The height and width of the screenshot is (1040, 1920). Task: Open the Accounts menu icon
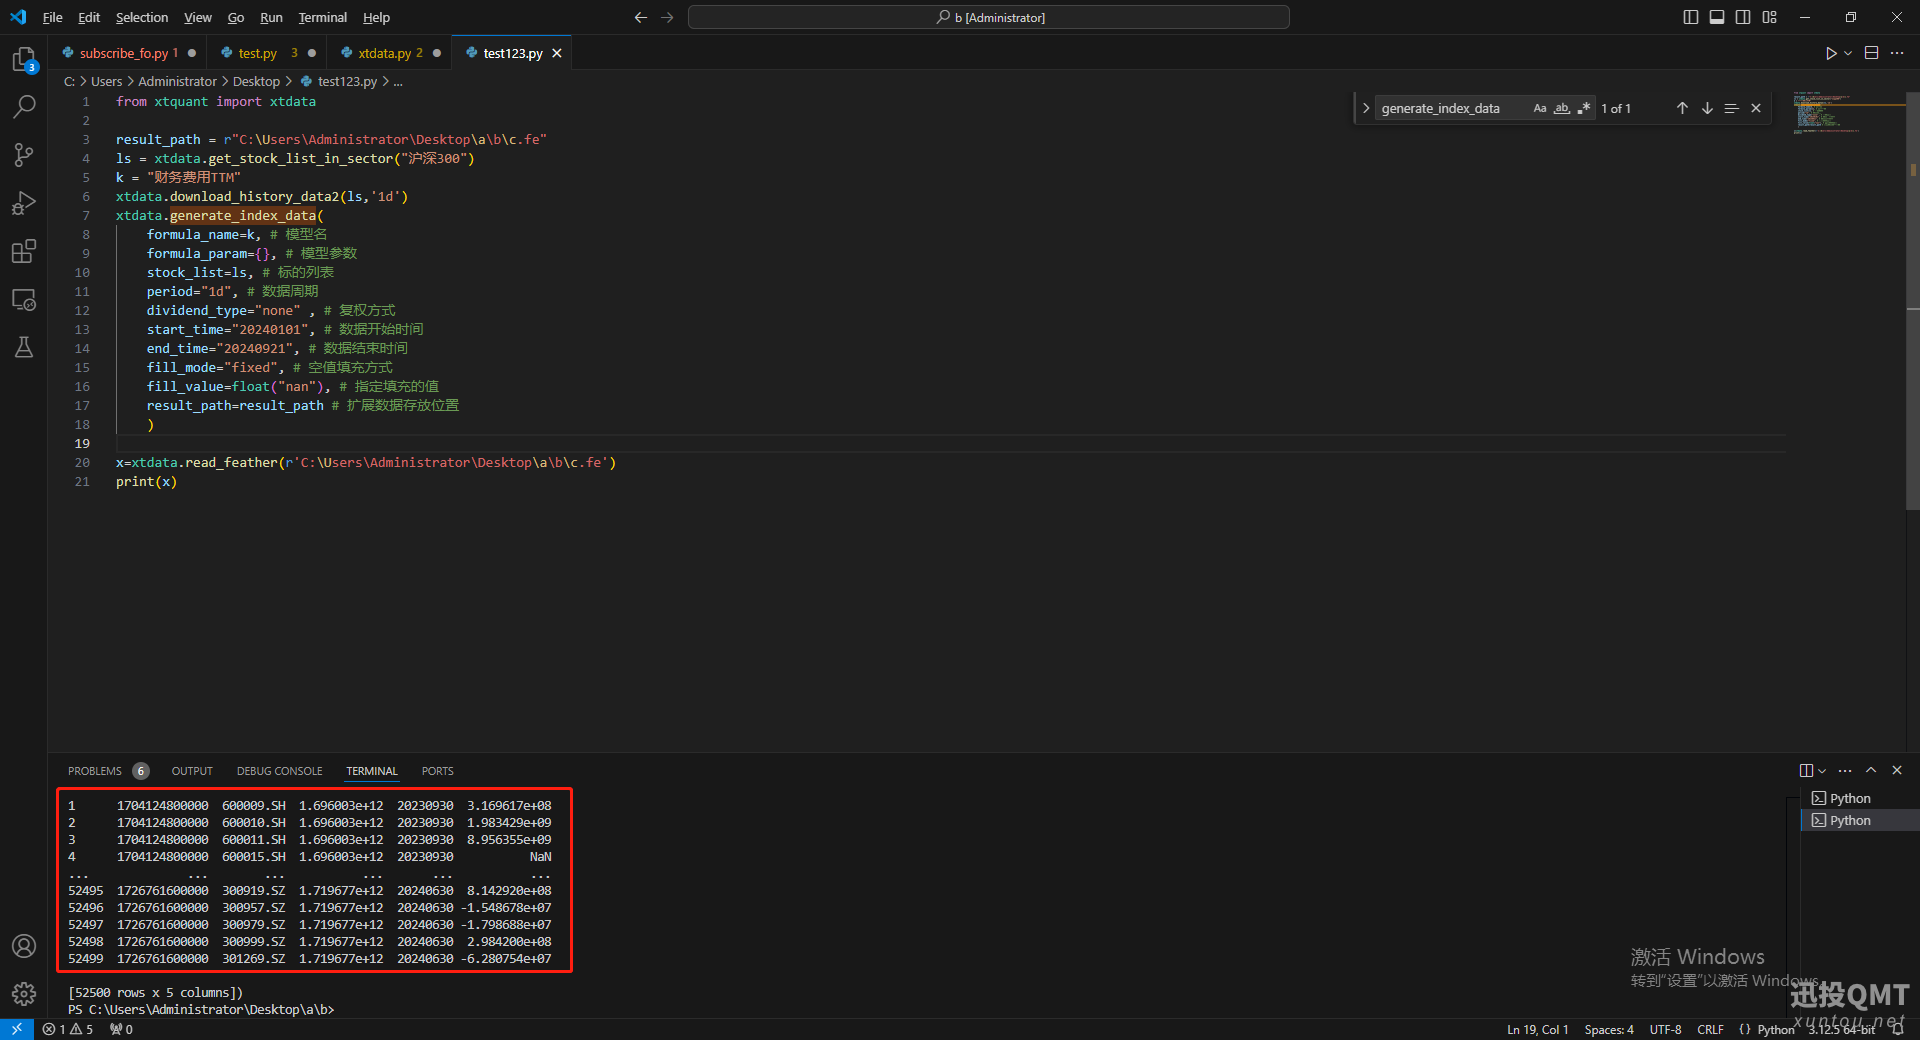pos(24,946)
